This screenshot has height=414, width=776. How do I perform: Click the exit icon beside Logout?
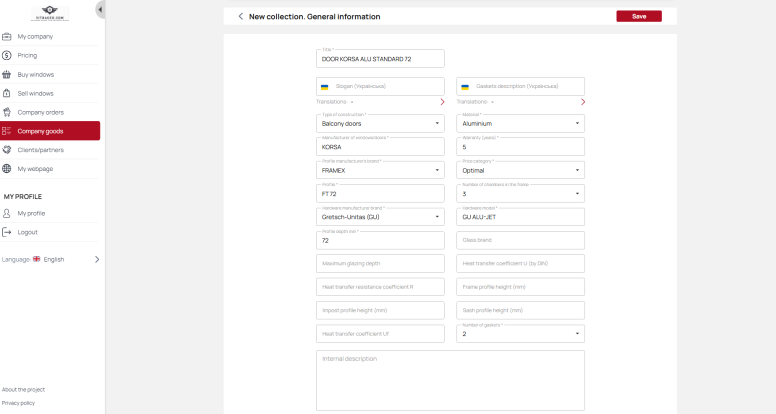6,232
